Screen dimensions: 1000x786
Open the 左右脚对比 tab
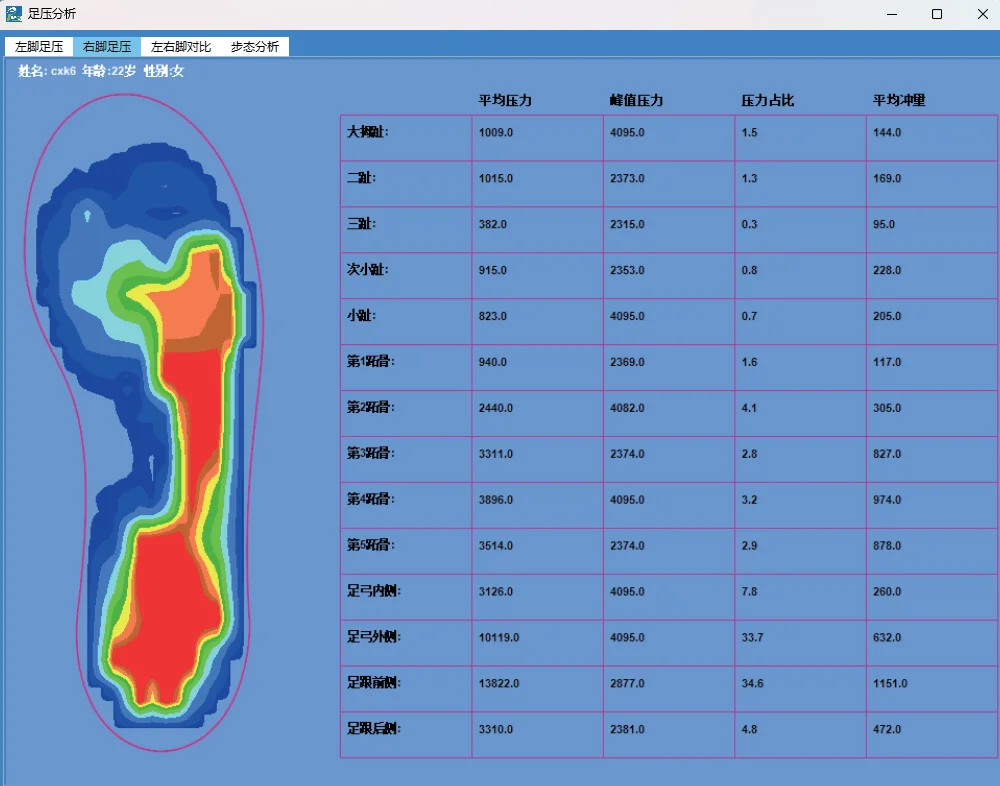(x=181, y=47)
